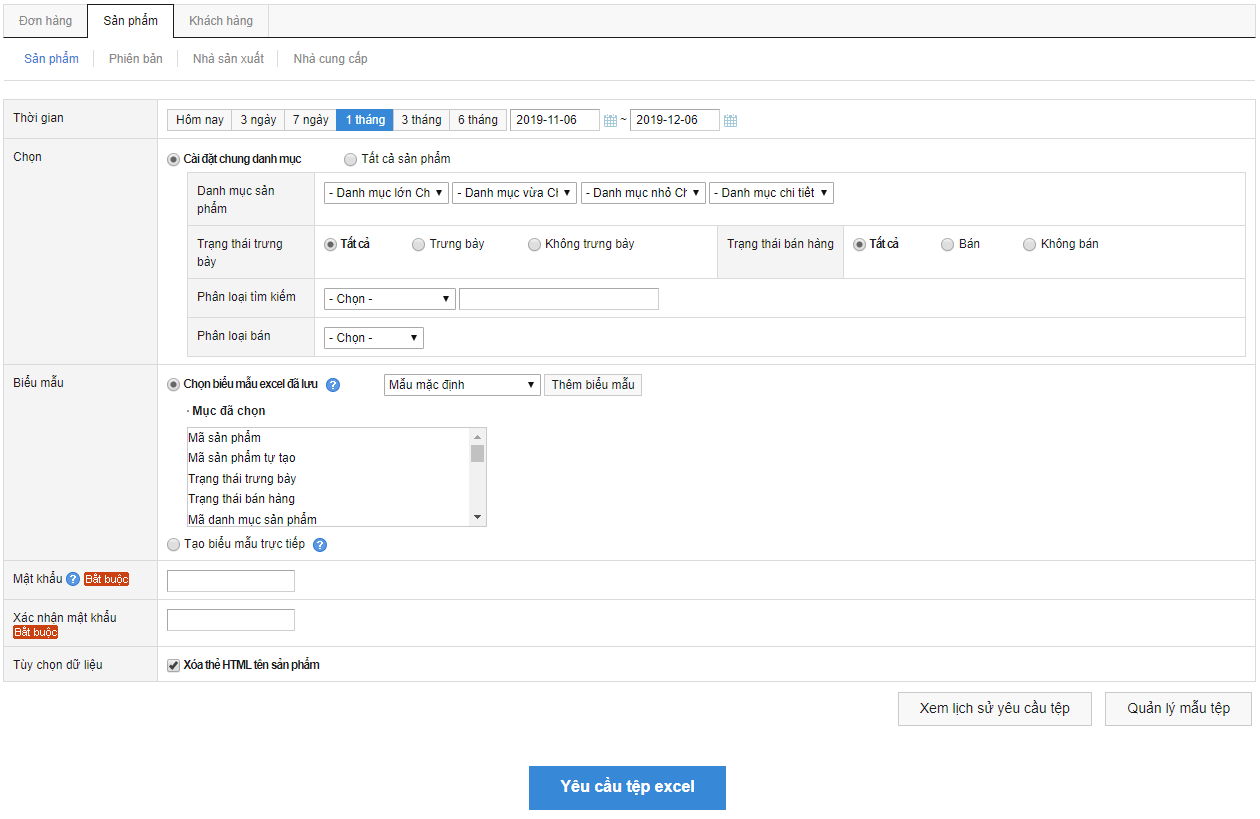This screenshot has width=1260, height=819.
Task: Expand the Phân loại bán dropdown
Action: coord(374,338)
